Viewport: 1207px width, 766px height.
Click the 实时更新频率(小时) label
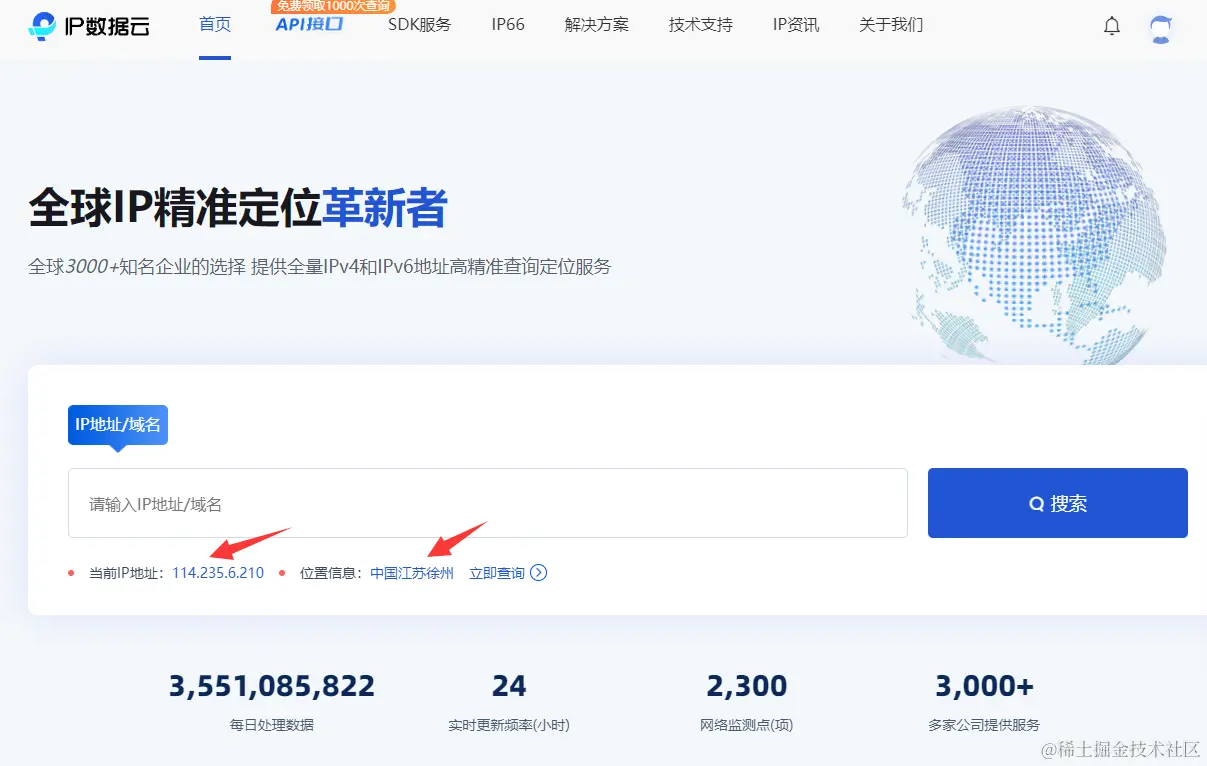[x=509, y=725]
